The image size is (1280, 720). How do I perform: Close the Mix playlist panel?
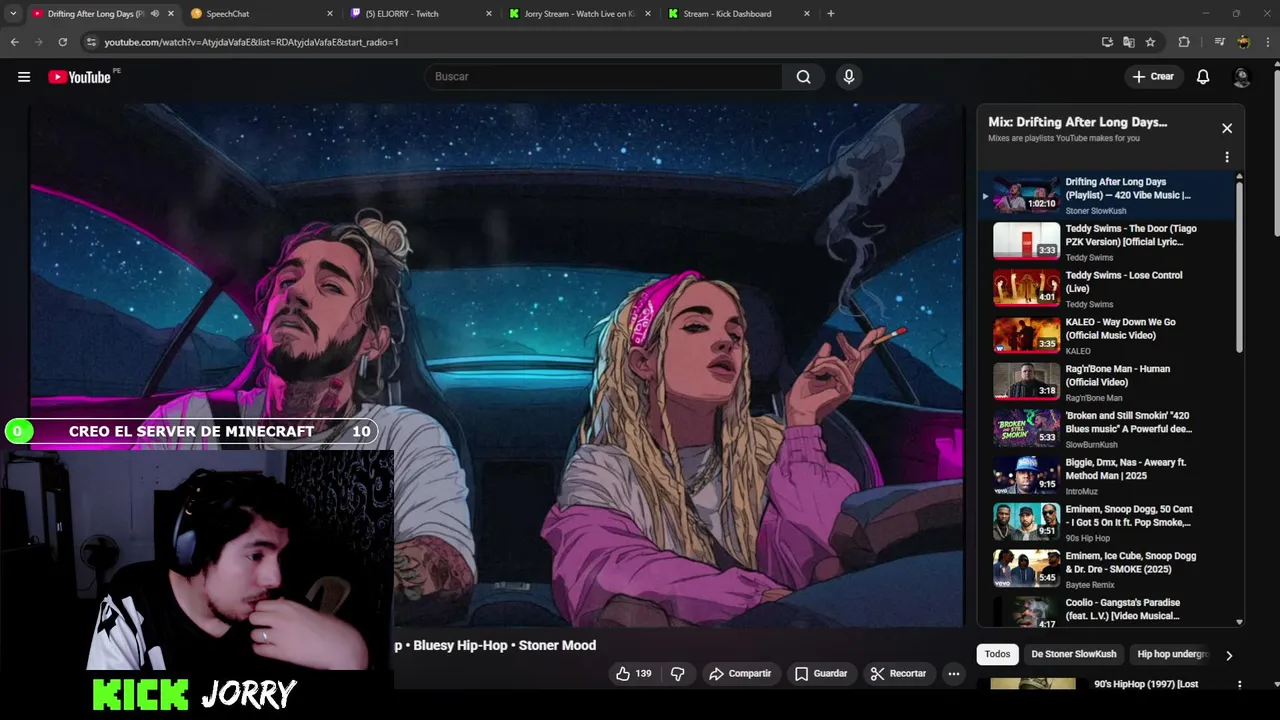(x=1227, y=128)
